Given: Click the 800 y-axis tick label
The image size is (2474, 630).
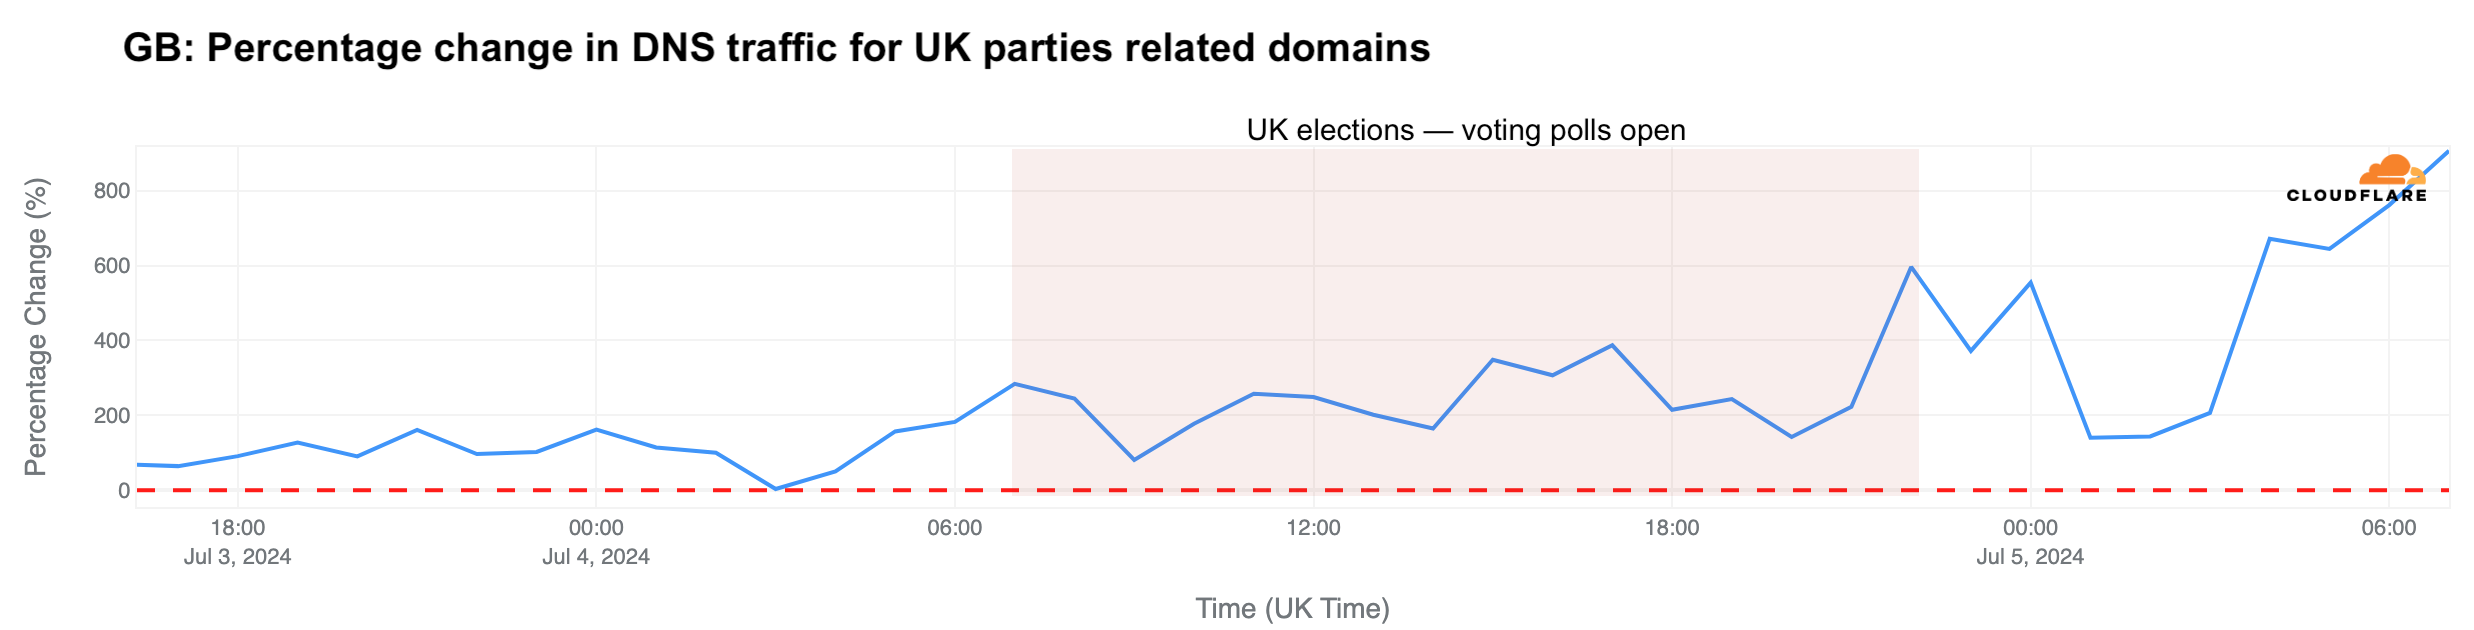Looking at the screenshot, I should (x=112, y=191).
